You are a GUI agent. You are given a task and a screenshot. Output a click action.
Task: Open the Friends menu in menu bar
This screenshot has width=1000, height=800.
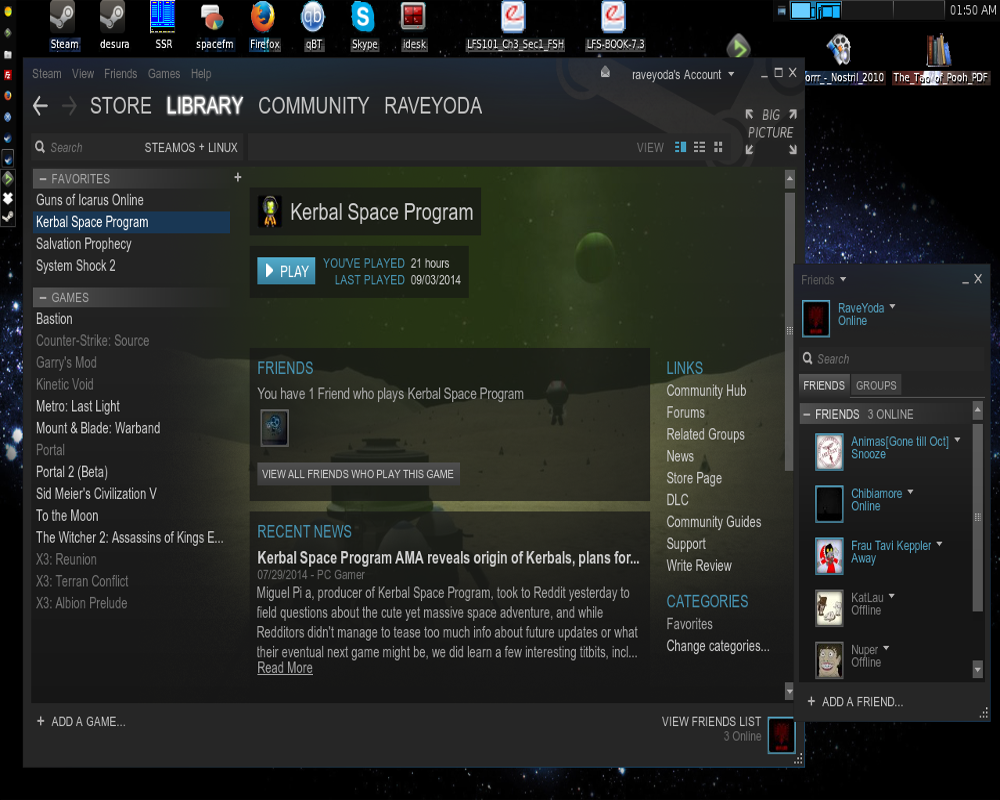pos(121,73)
